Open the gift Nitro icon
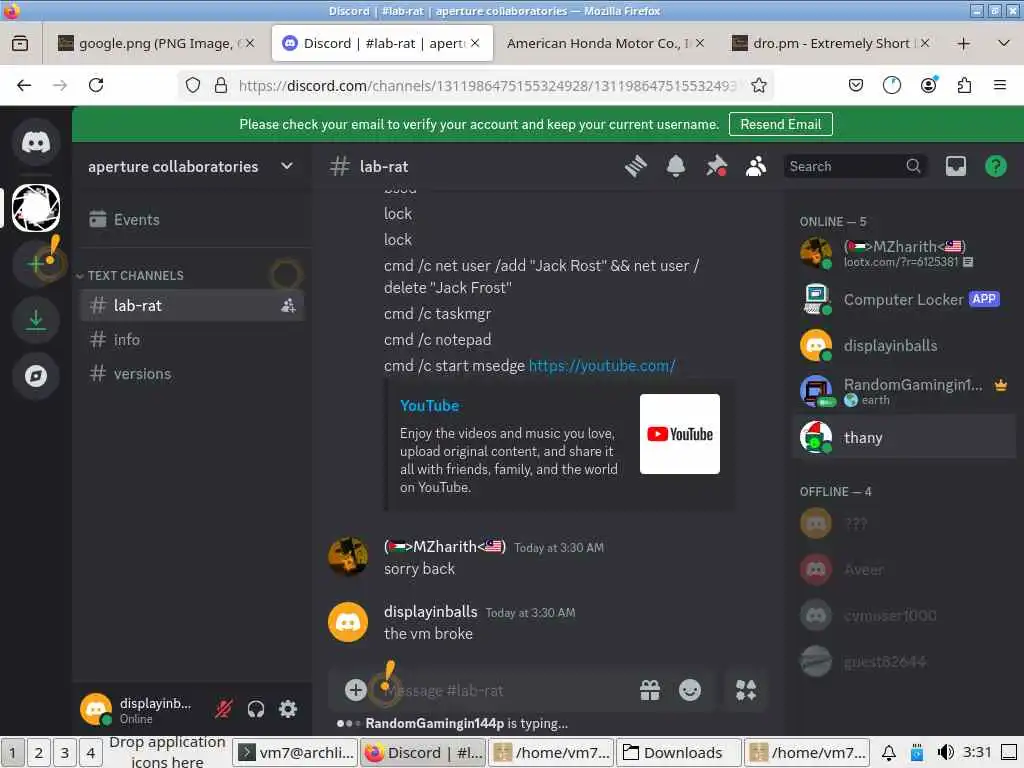Viewport: 1024px width, 768px height. point(650,690)
